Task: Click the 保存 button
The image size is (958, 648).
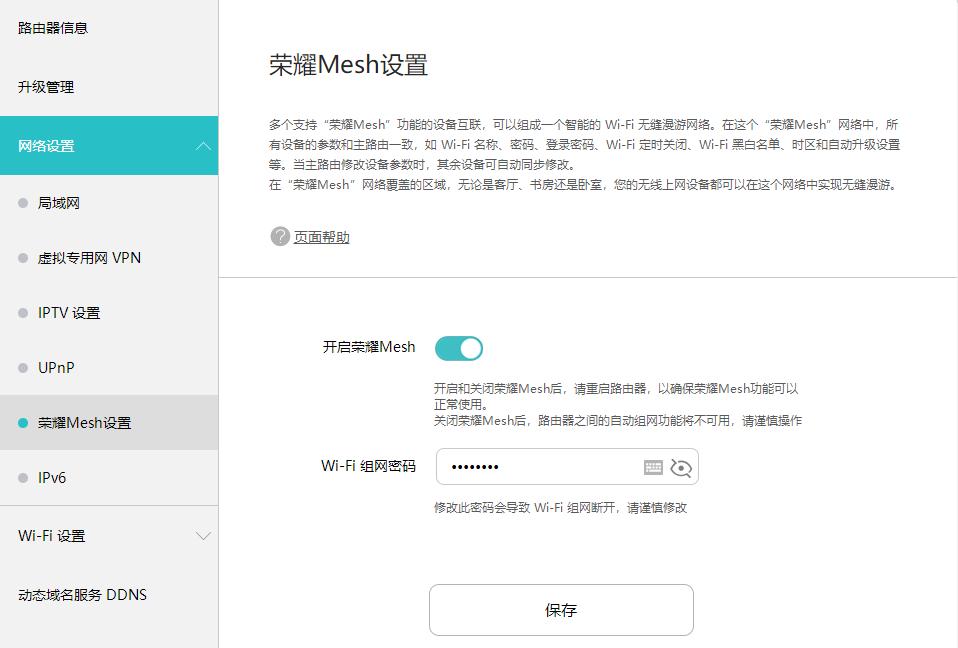Action: pos(561,610)
